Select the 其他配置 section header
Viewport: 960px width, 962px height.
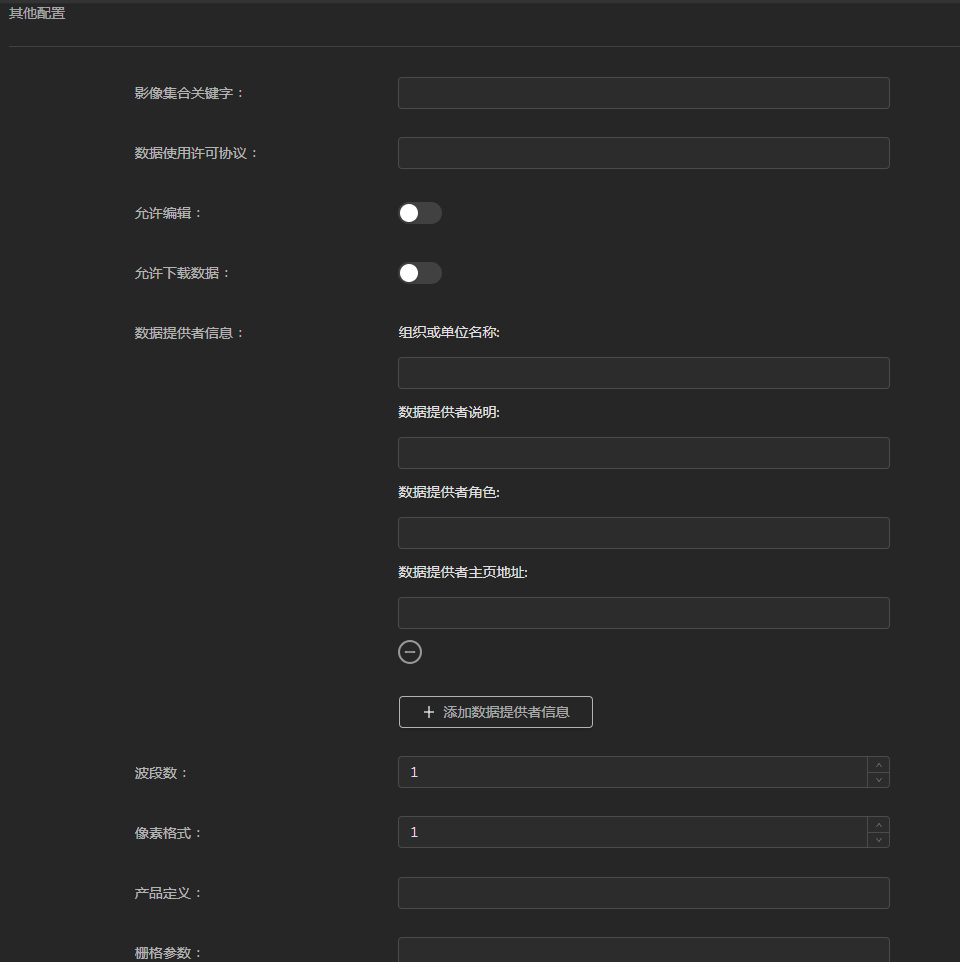point(37,14)
